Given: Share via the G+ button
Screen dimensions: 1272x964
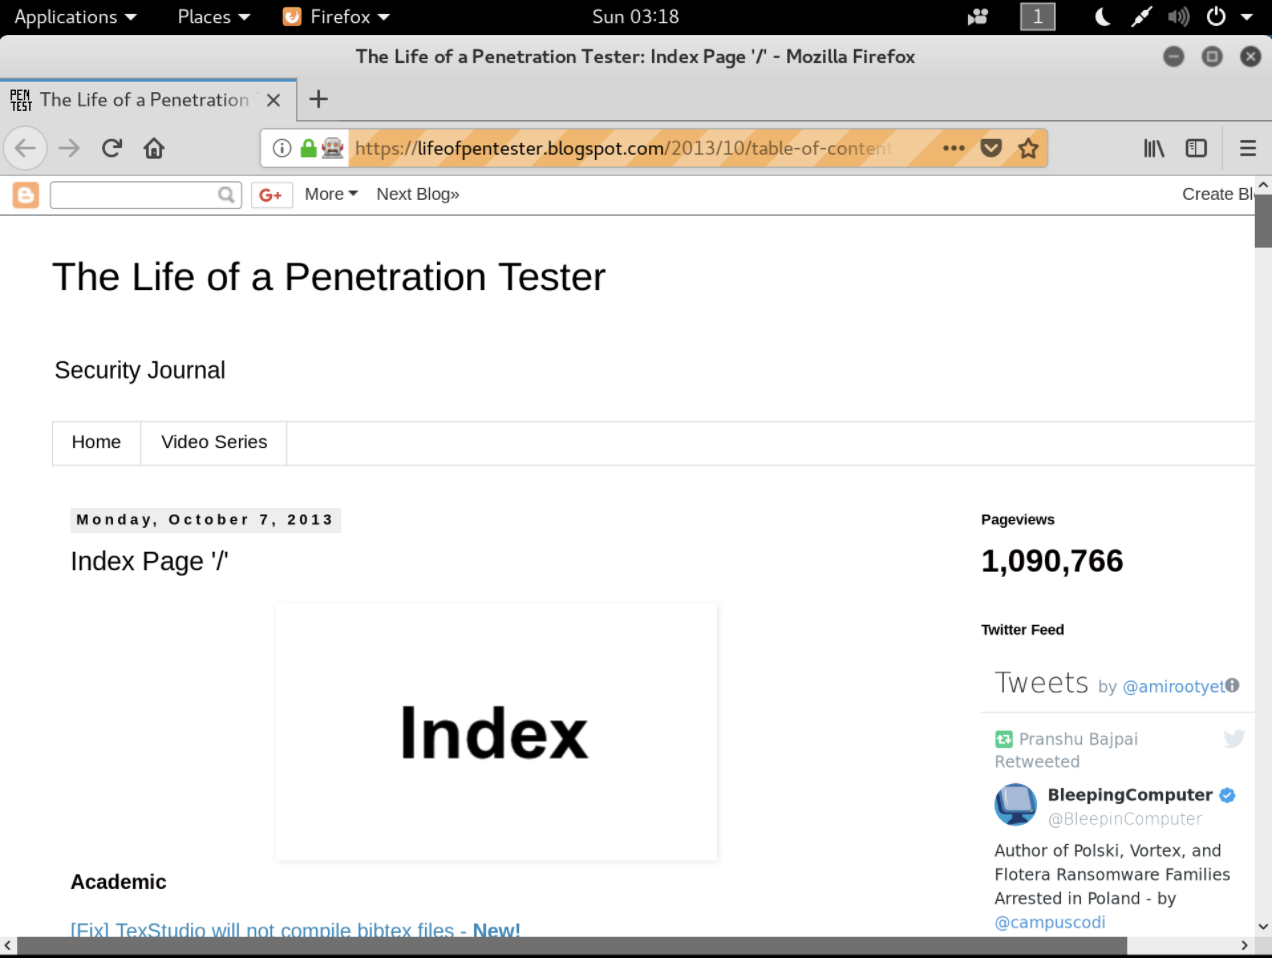Looking at the screenshot, I should click(270, 195).
